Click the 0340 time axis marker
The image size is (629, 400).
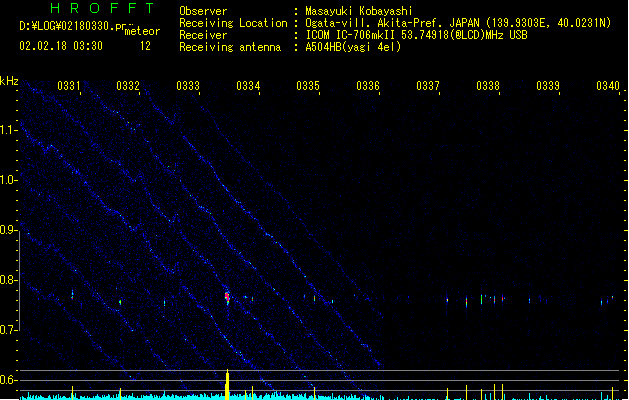(608, 86)
